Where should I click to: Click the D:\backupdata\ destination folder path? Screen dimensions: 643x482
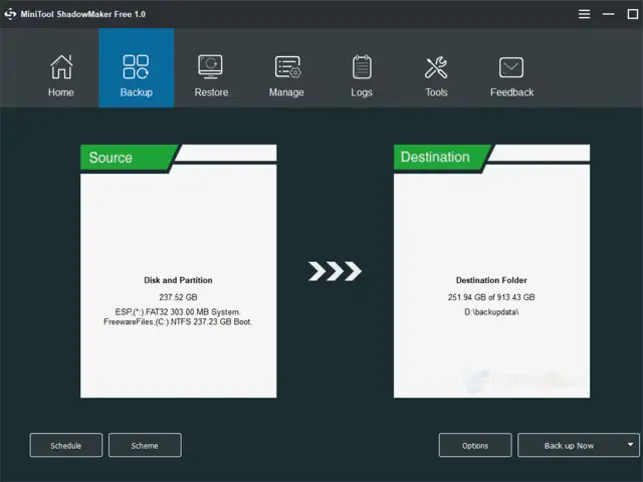[x=491, y=313]
